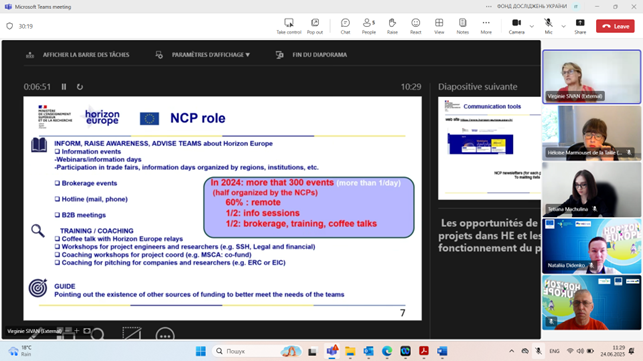
Task: Open Adobe Acrobat from taskbar
Action: pos(424,351)
